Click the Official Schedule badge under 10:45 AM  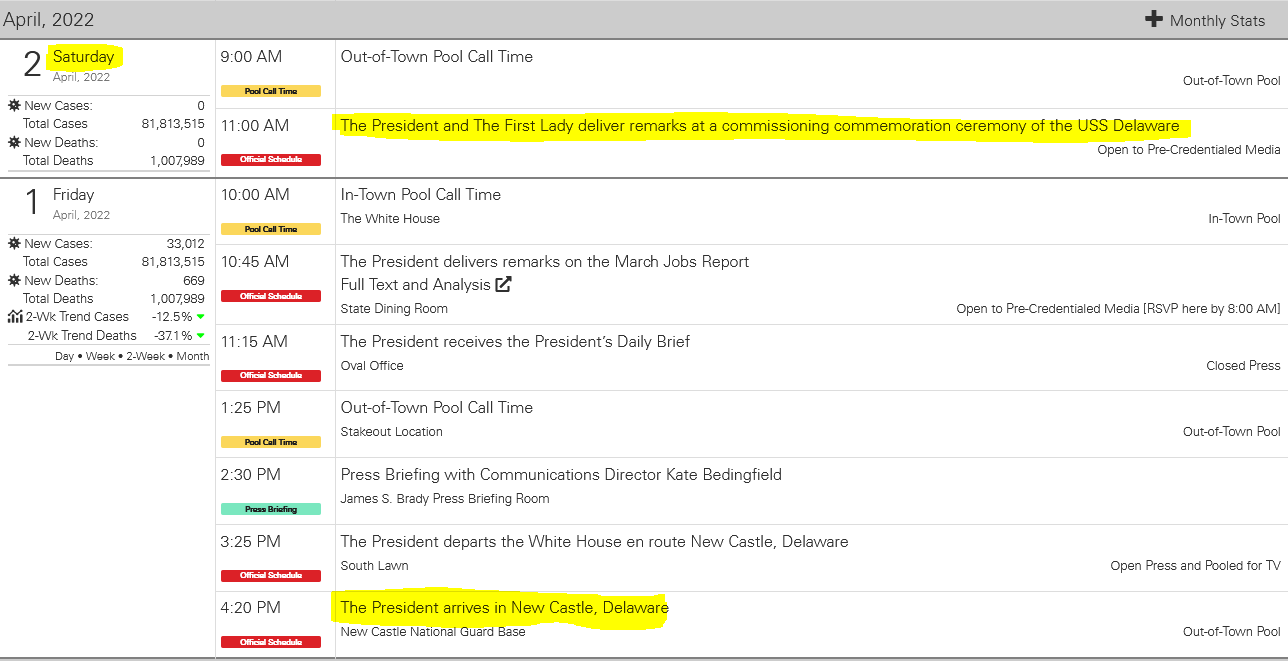tap(271, 296)
